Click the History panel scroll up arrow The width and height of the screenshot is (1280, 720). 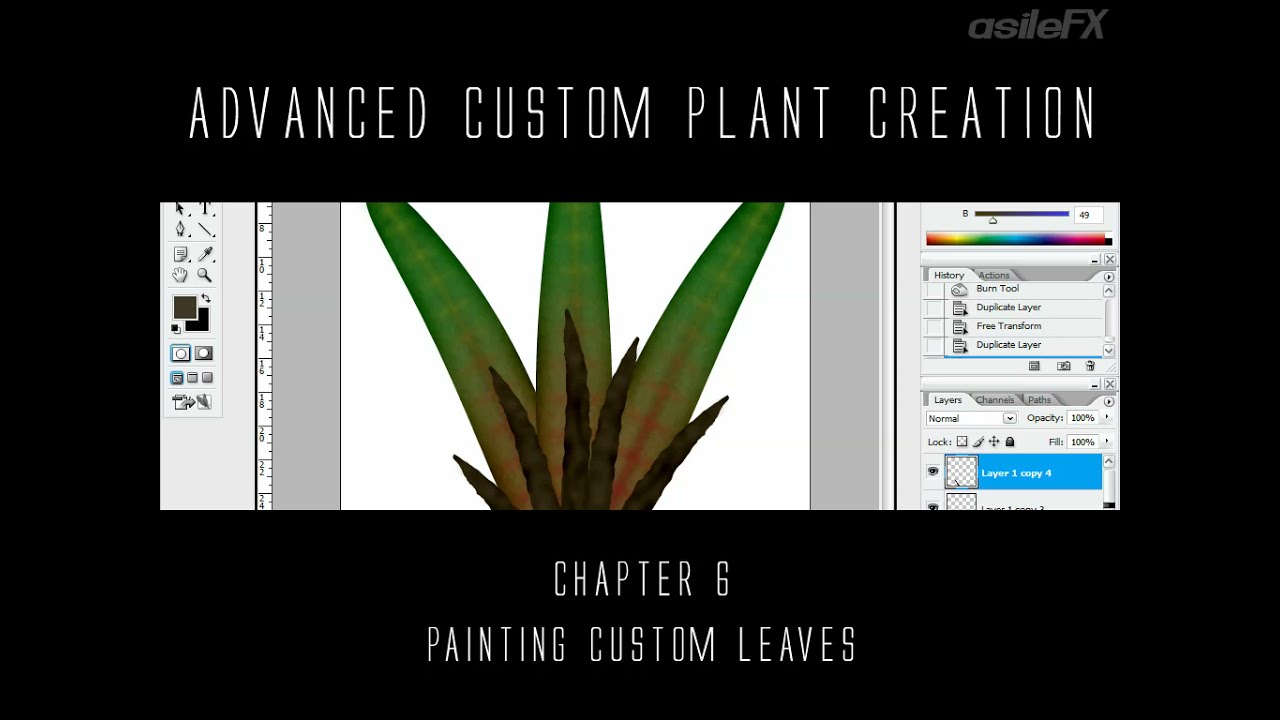pyautogui.click(x=1109, y=291)
